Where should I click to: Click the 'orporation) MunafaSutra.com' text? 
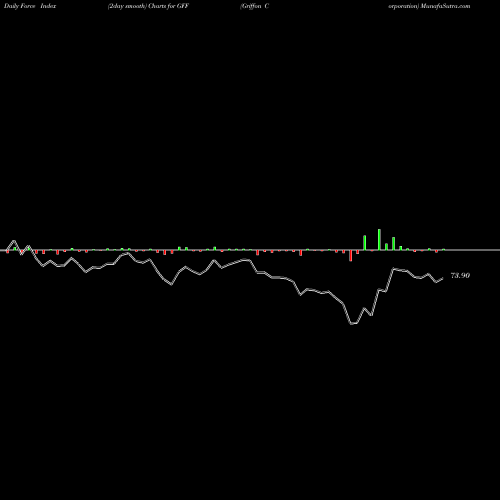point(429,6)
